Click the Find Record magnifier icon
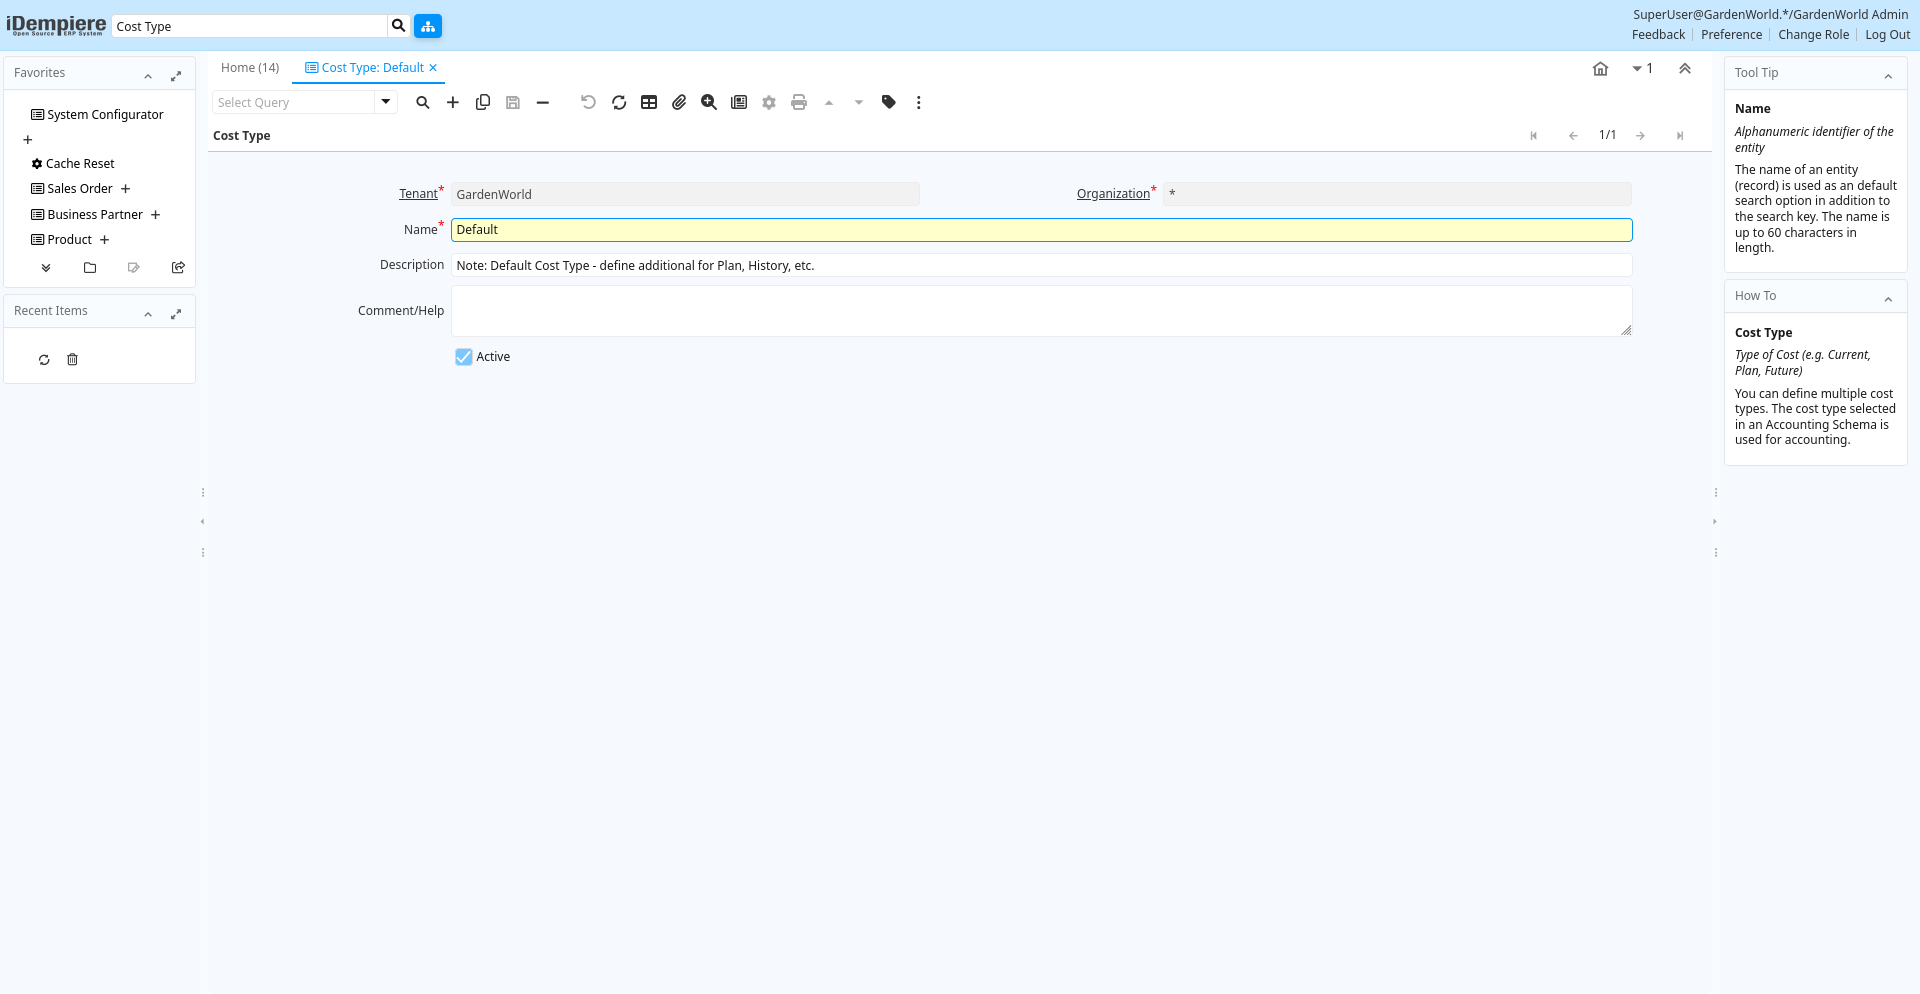 [423, 102]
